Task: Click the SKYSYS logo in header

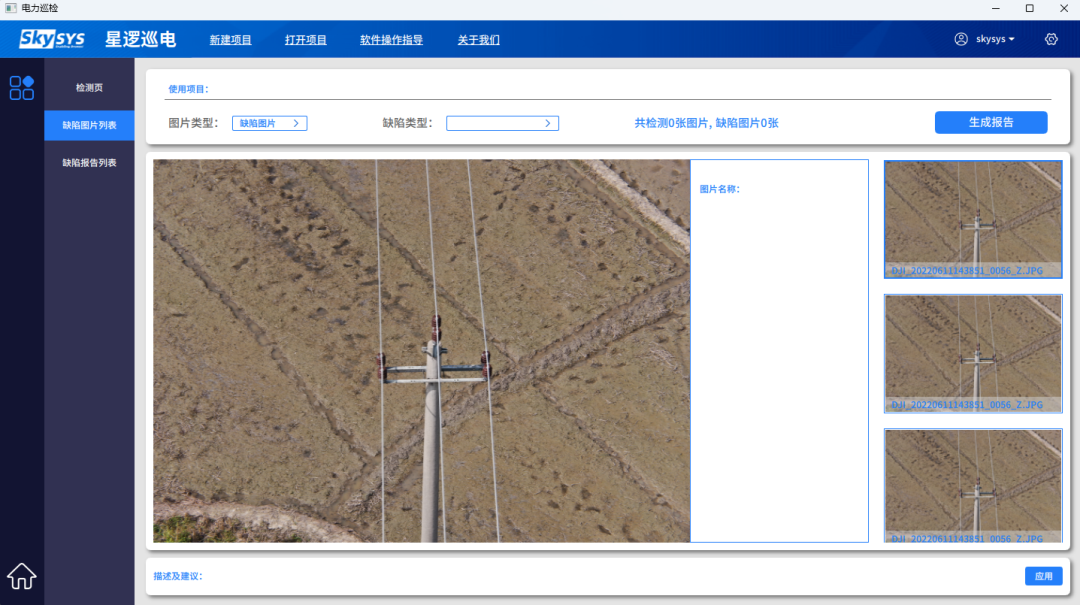Action: pyautogui.click(x=52, y=40)
